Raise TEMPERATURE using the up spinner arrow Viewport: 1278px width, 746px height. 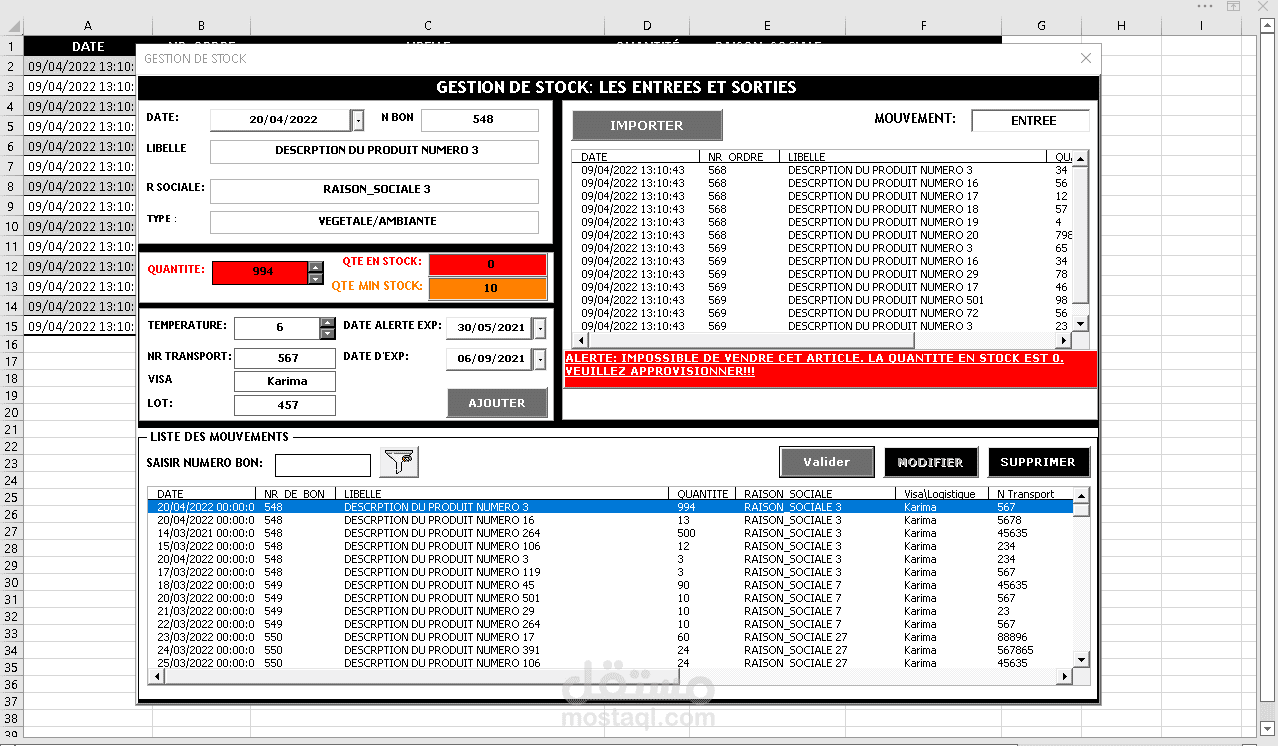pos(327,322)
